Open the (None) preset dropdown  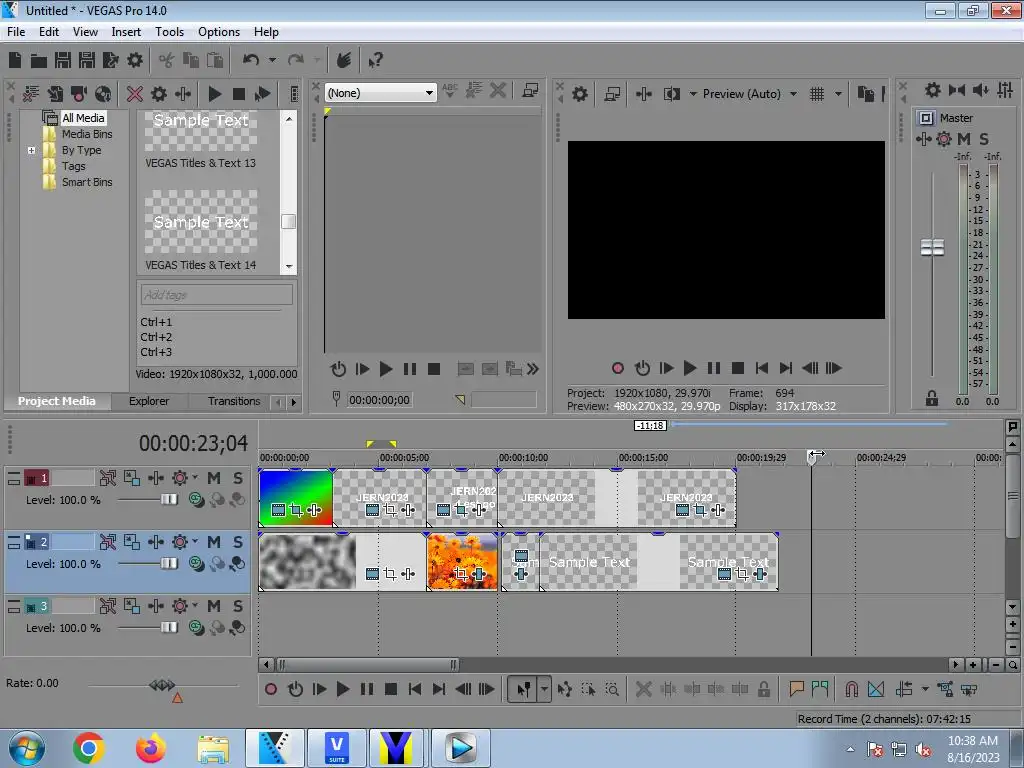point(380,93)
